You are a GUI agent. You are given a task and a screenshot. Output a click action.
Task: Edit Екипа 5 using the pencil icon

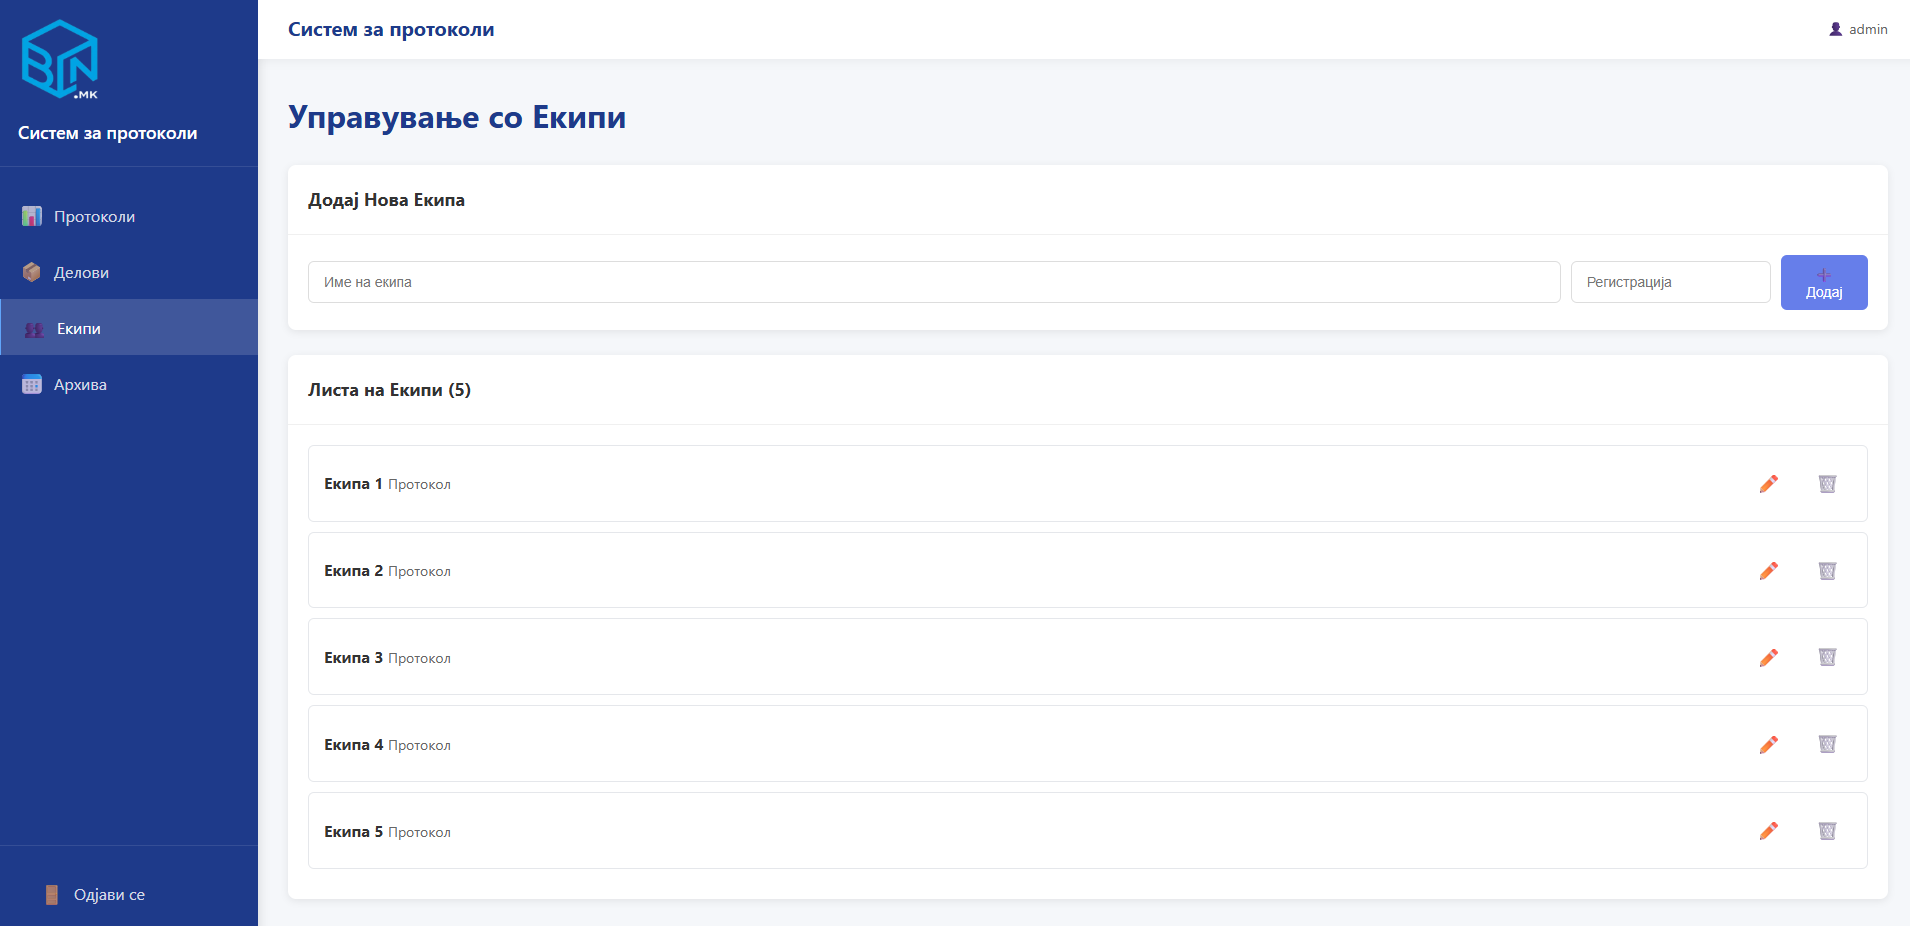point(1768,831)
